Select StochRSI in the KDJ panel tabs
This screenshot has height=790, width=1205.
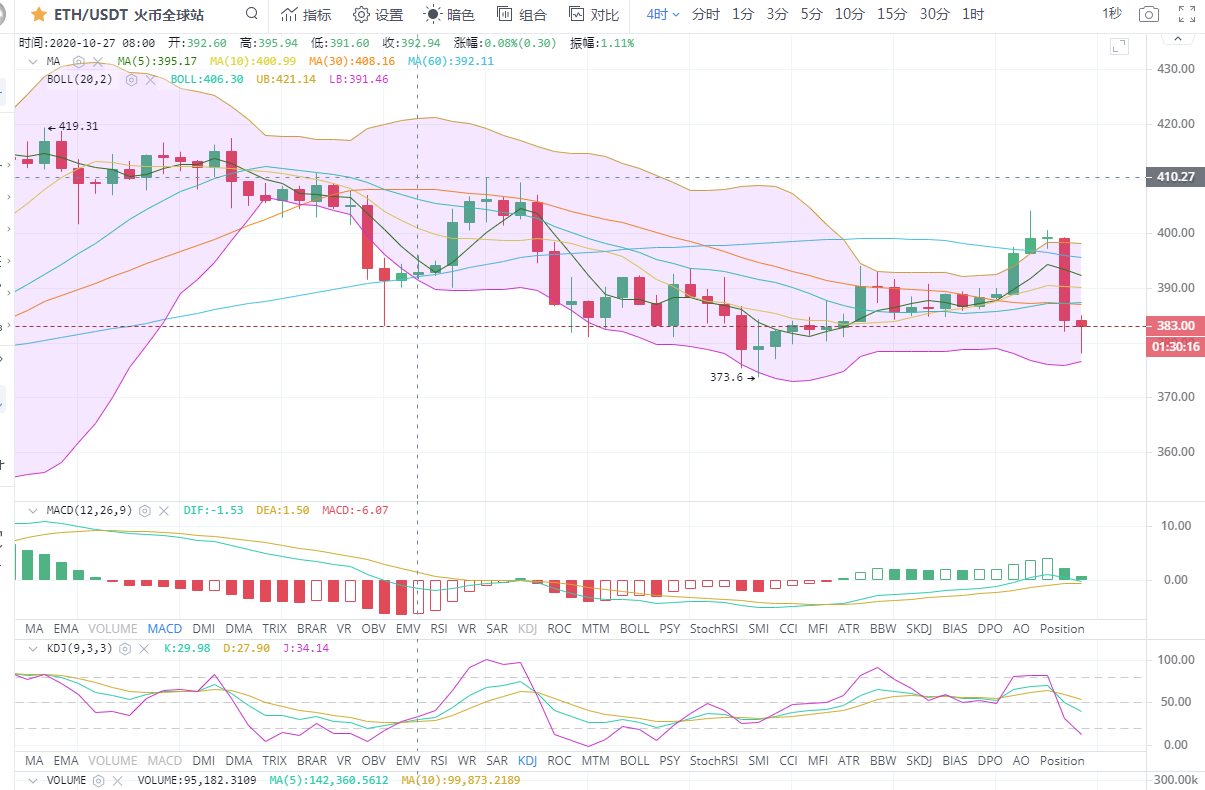click(713, 761)
